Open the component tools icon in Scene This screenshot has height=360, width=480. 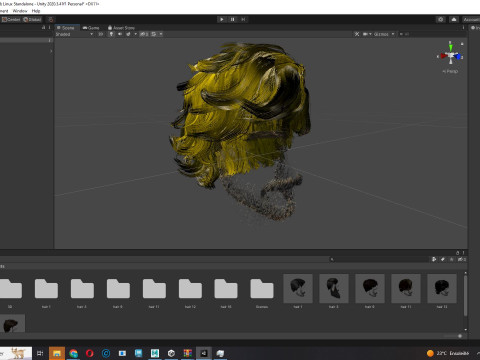click(x=357, y=34)
